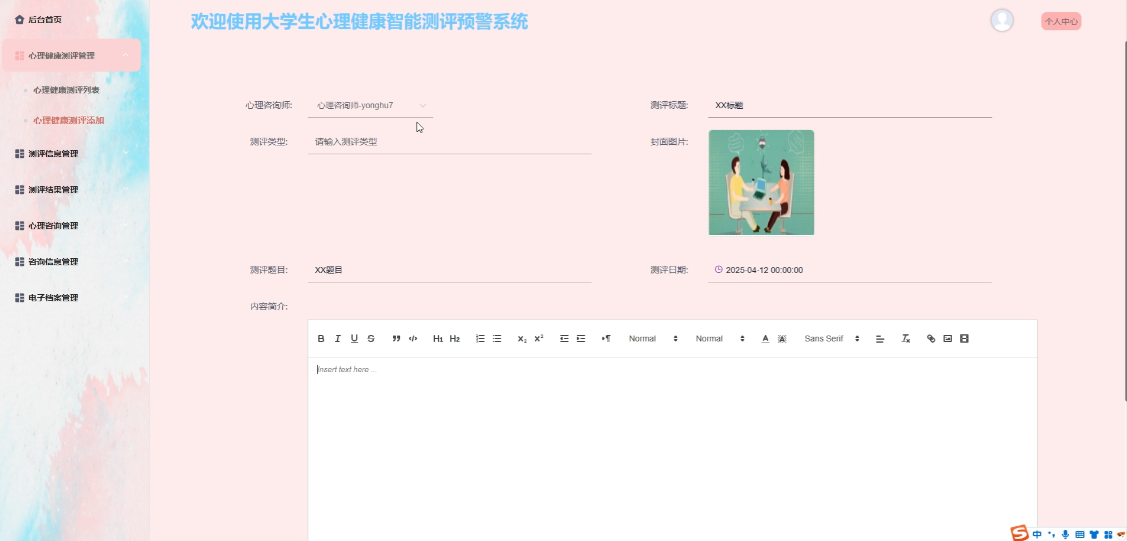
Task: Apply subscript formatting
Action: coord(523,338)
